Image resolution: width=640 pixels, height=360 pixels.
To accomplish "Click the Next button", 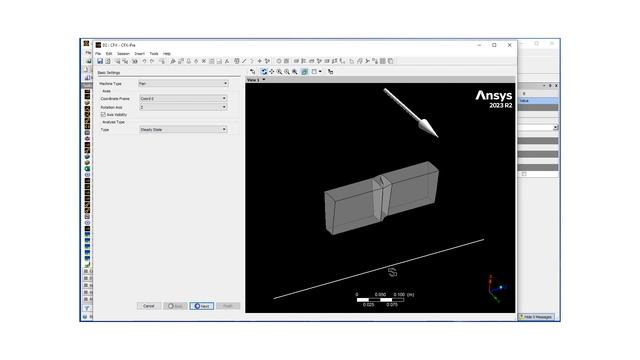I will (x=202, y=306).
